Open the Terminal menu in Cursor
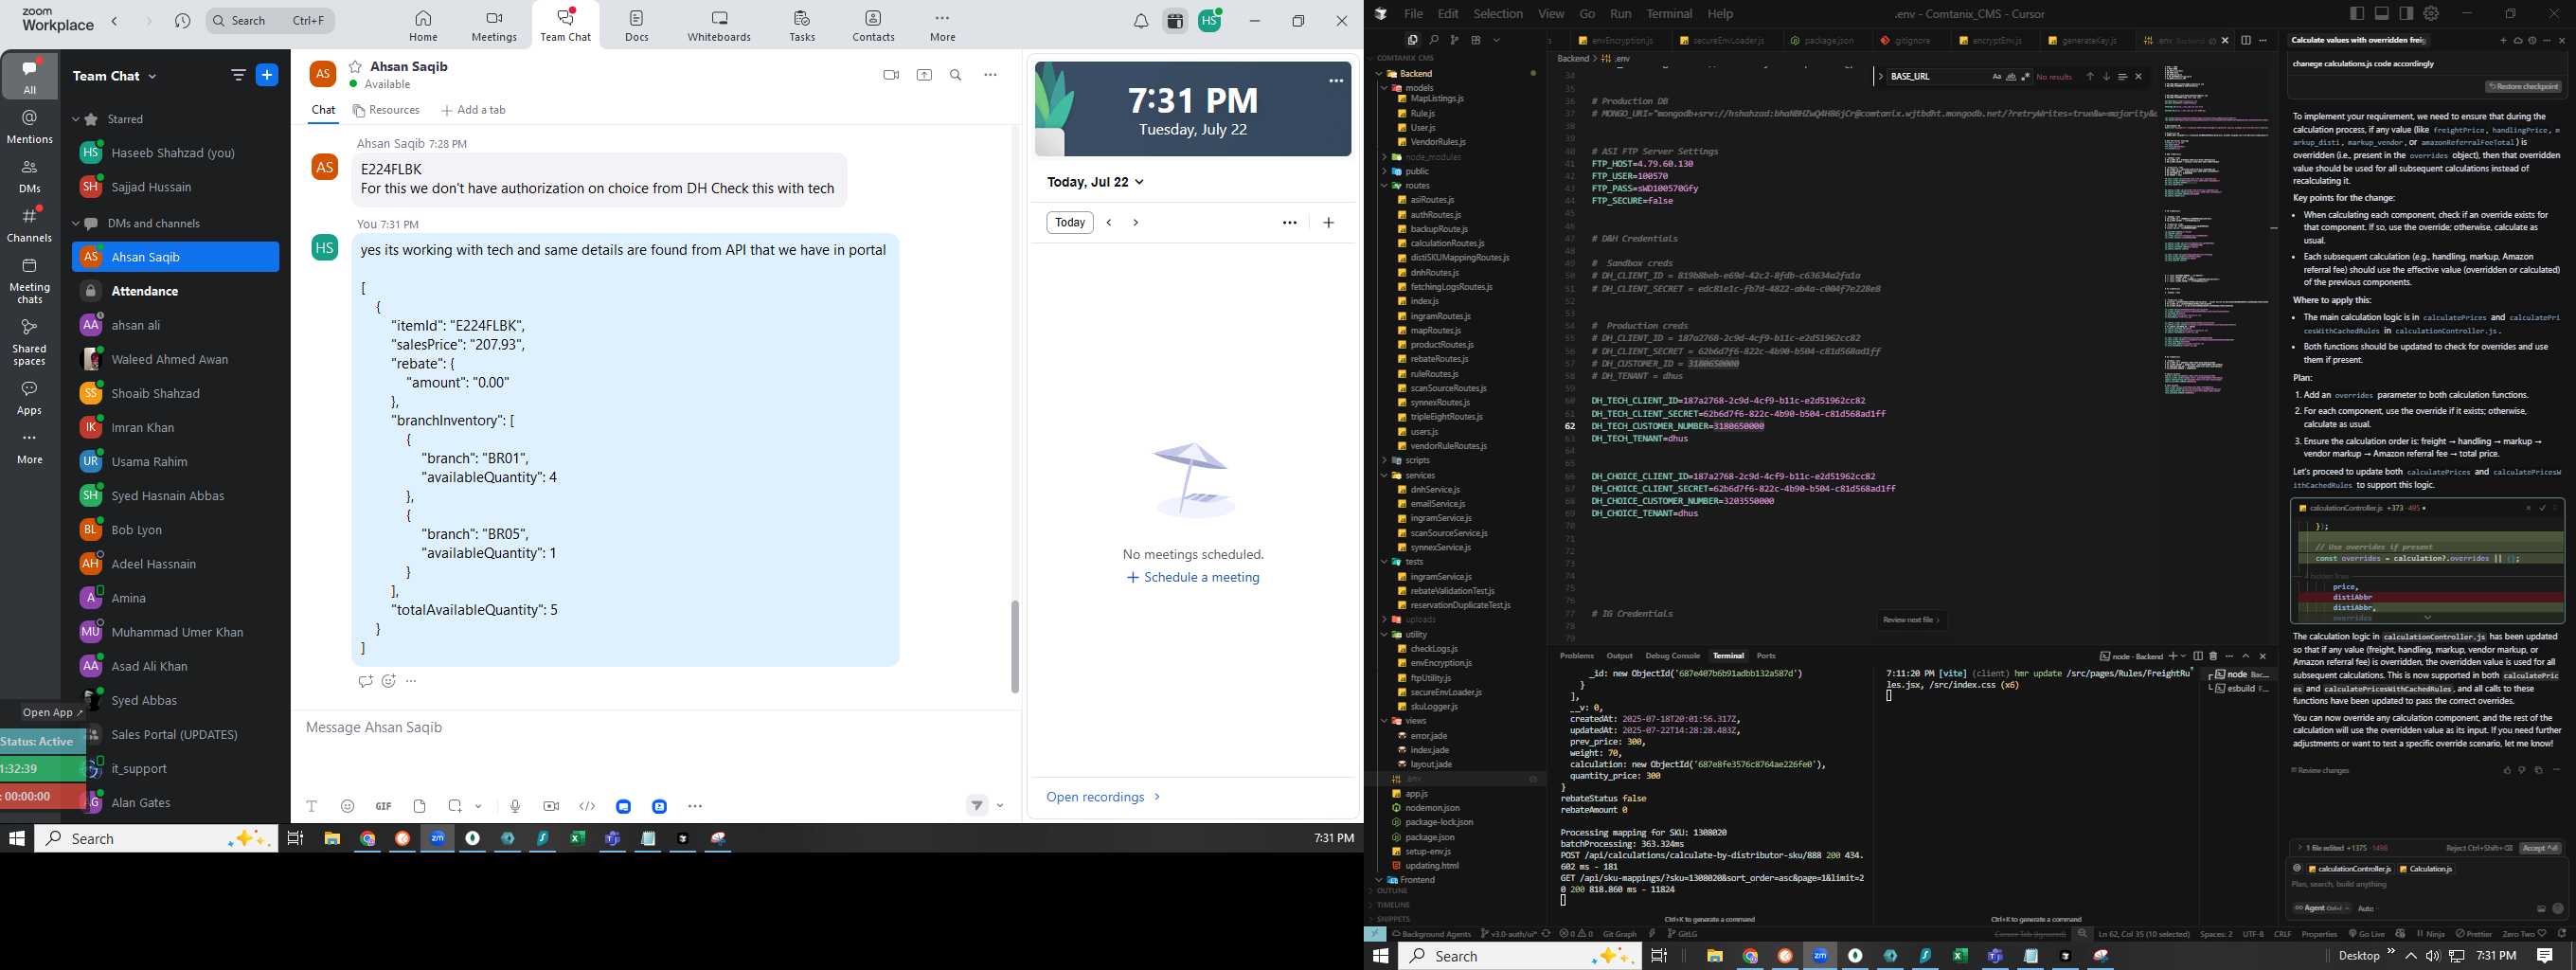Viewport: 2576px width, 970px height. coord(1669,14)
